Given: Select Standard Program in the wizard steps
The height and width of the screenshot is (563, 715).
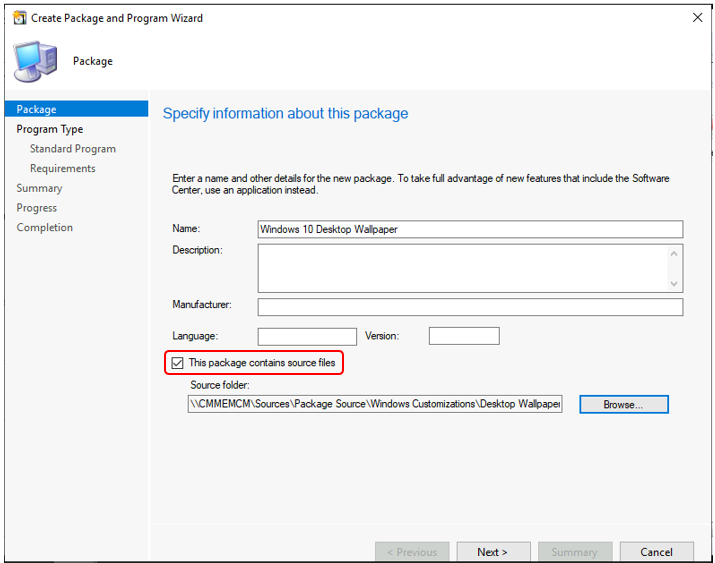Looking at the screenshot, I should click(x=73, y=149).
